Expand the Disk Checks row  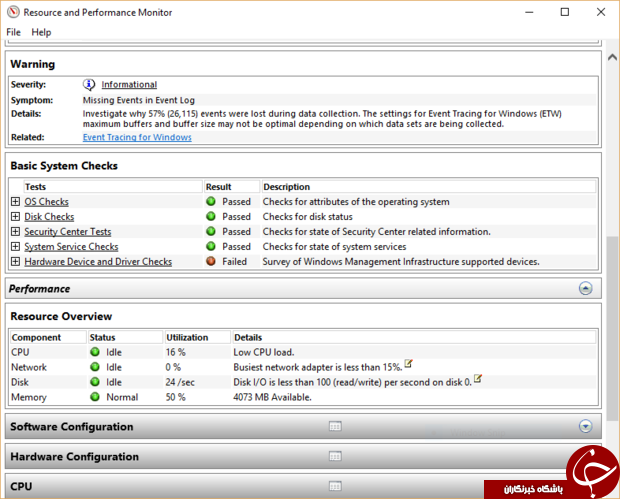pos(15,217)
